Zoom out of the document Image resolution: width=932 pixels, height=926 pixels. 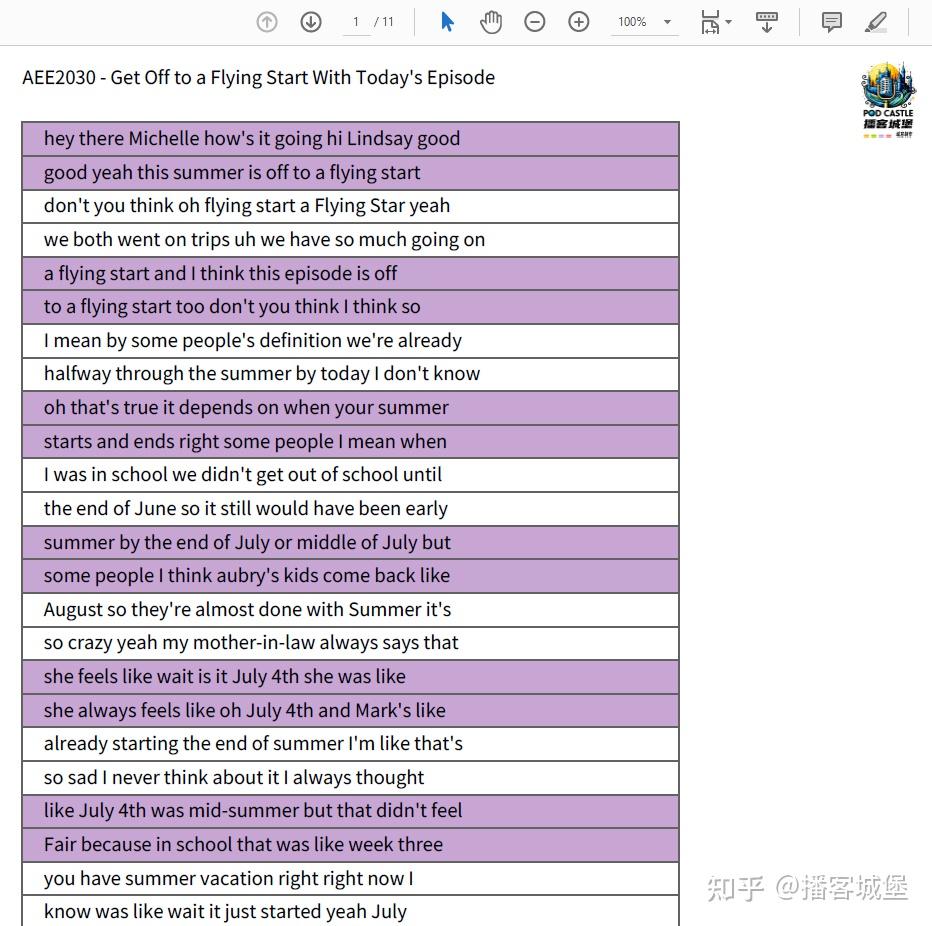pyautogui.click(x=535, y=21)
